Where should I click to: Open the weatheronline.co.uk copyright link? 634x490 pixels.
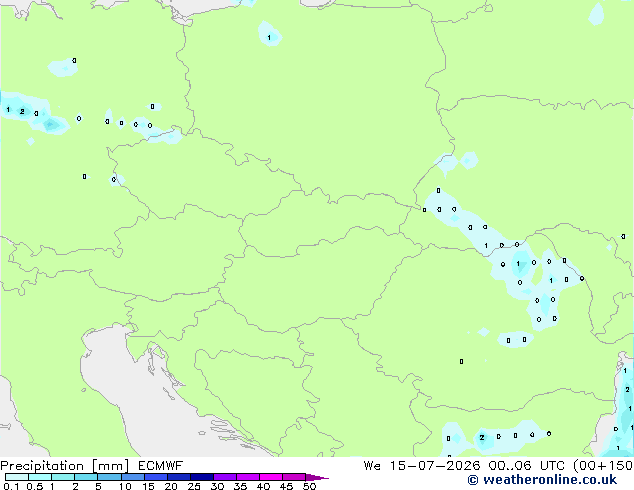542,480
